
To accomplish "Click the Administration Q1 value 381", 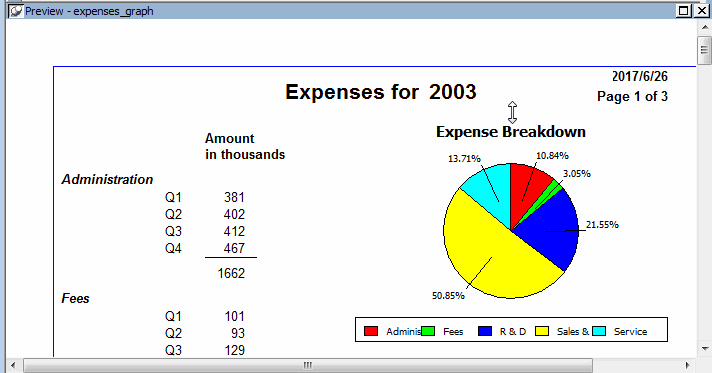I will (x=234, y=197).
